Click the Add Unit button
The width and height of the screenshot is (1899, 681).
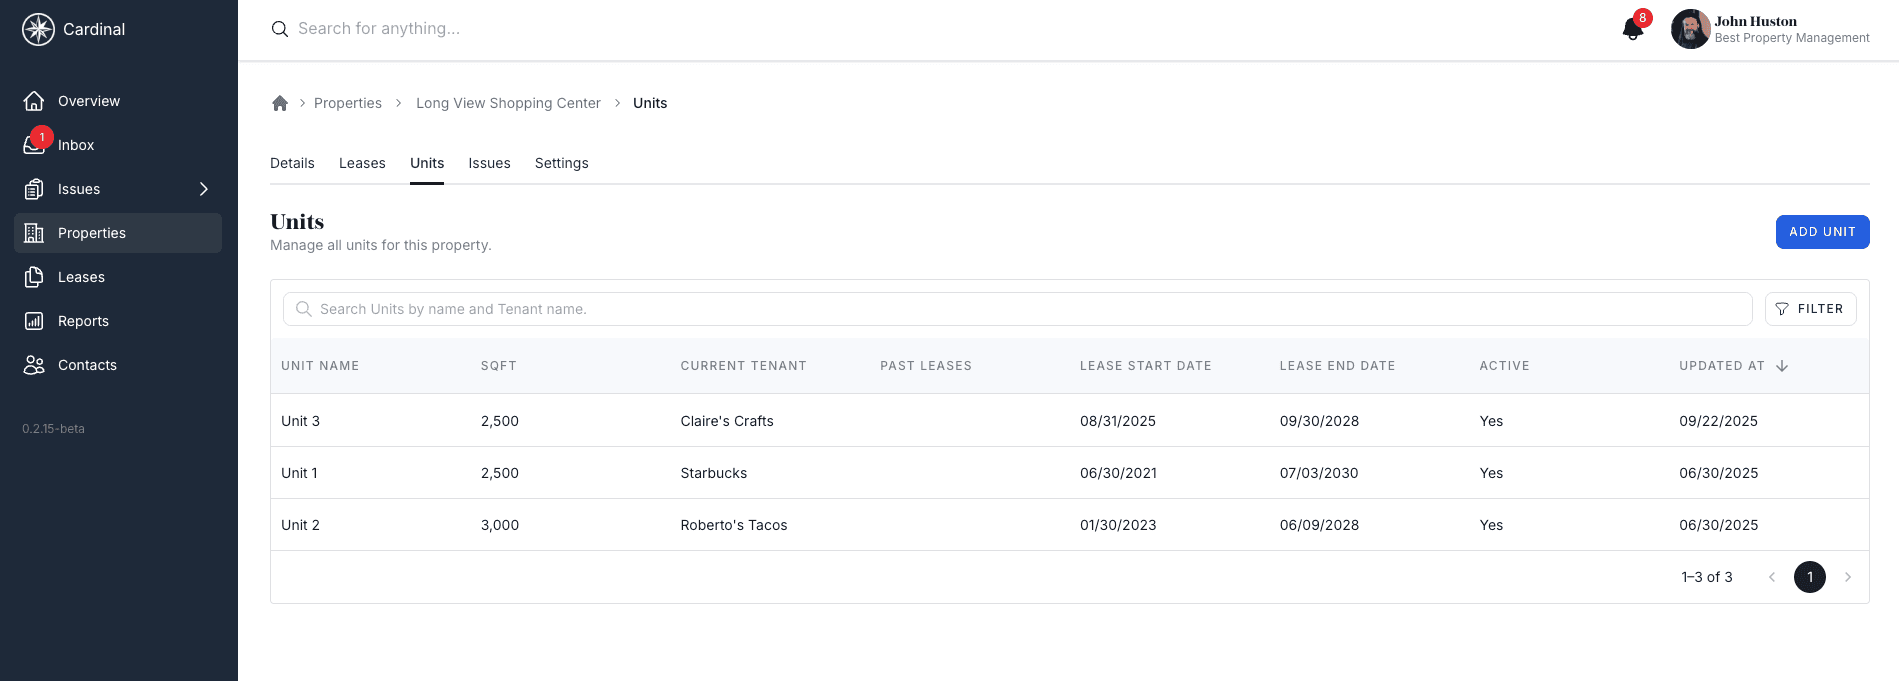(x=1822, y=232)
